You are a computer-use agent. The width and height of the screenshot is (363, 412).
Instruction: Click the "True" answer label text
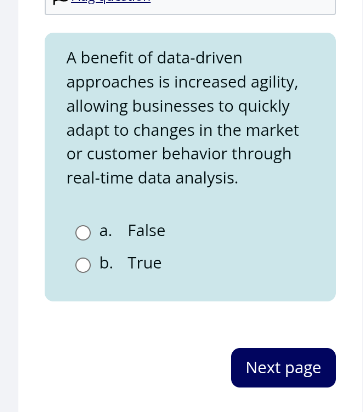point(145,263)
